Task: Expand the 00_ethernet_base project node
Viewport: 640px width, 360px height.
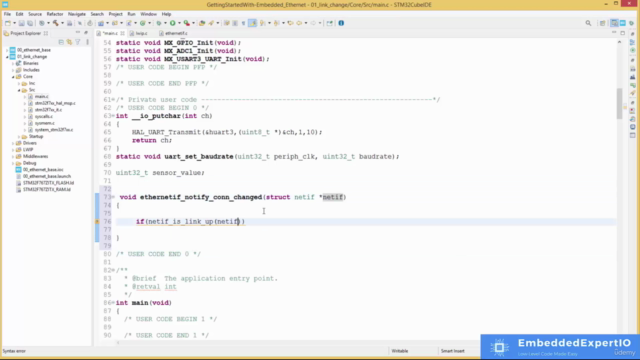Action: [x=7, y=50]
